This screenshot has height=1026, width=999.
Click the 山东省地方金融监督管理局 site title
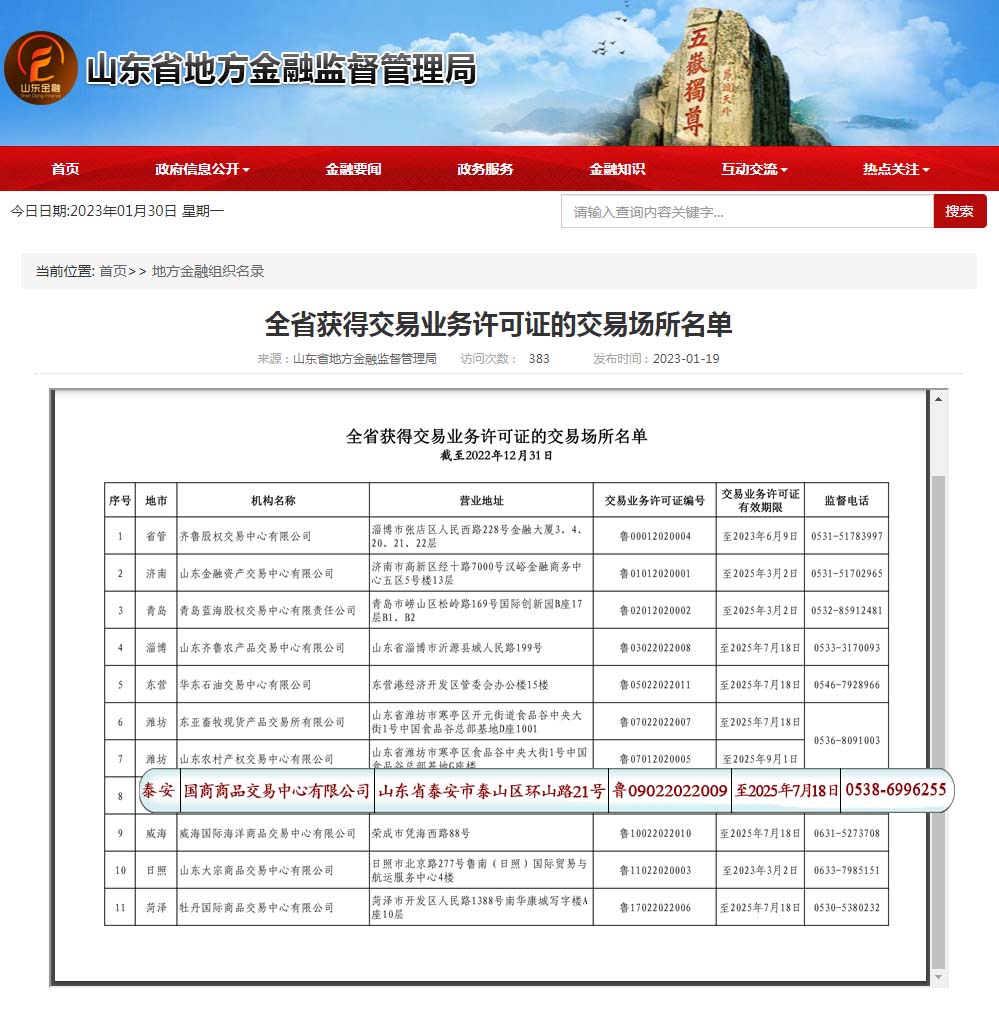pyautogui.click(x=281, y=69)
